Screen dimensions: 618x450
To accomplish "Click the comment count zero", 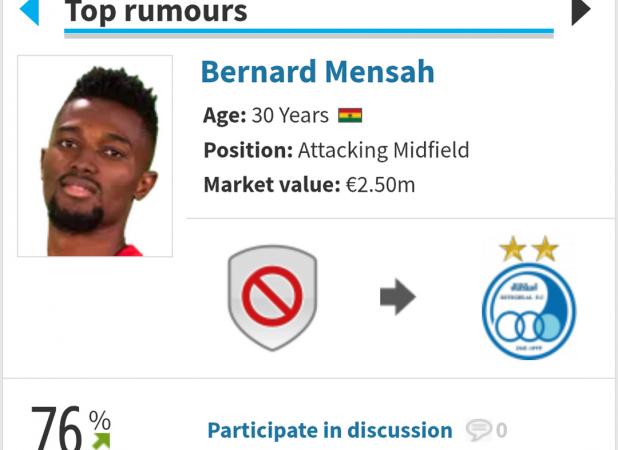I will click(501, 430).
